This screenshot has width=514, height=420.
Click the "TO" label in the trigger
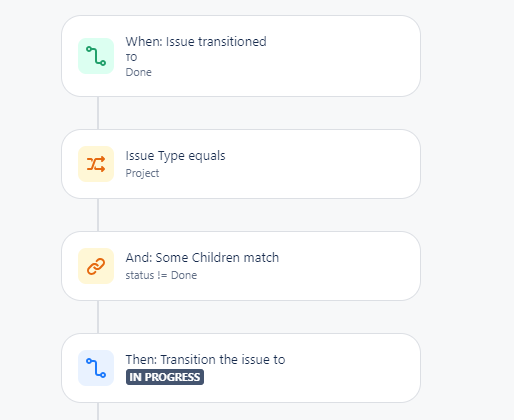point(131,57)
